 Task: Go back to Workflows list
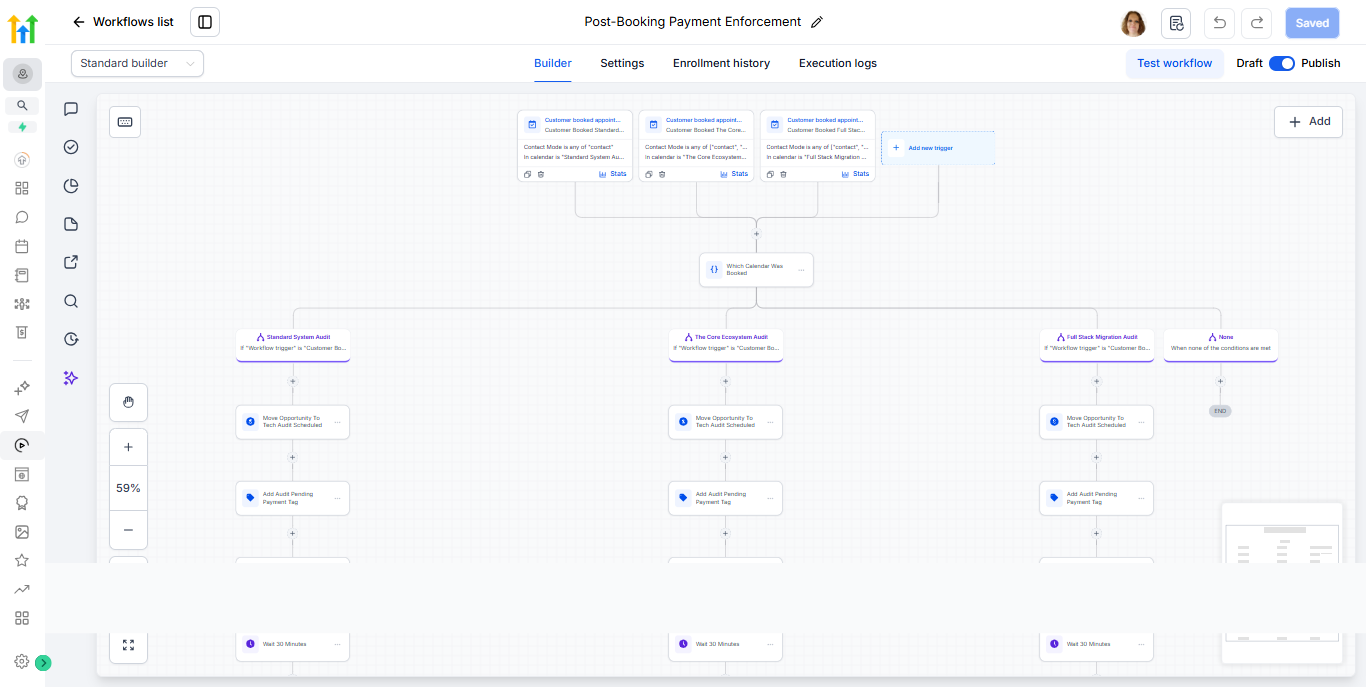(x=122, y=22)
